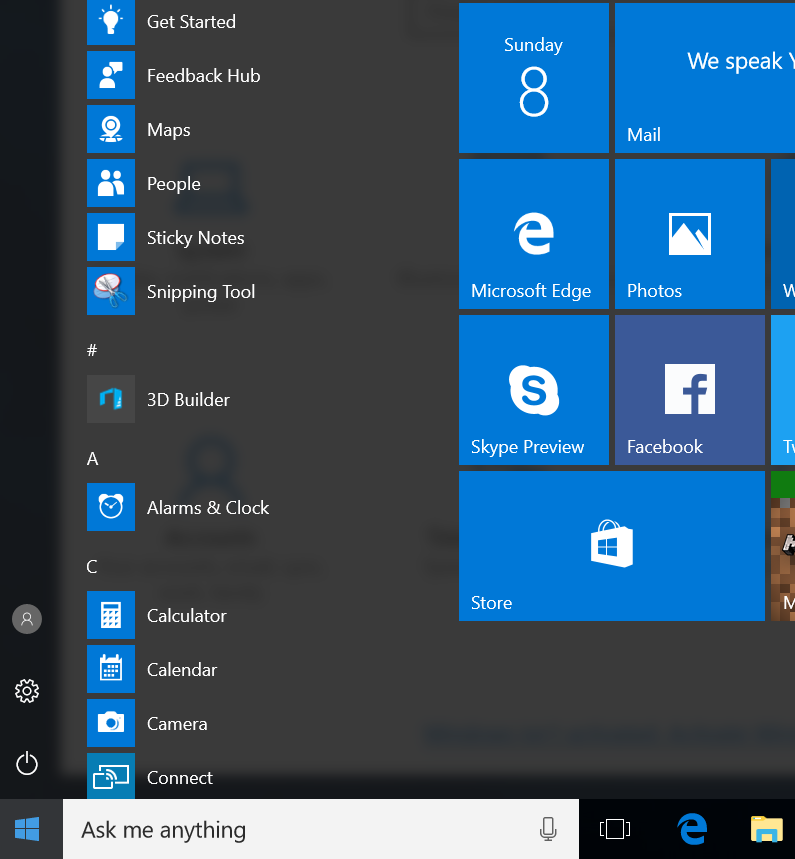Click the 'C' letter section header
Image resolution: width=795 pixels, height=859 pixels.
point(92,566)
